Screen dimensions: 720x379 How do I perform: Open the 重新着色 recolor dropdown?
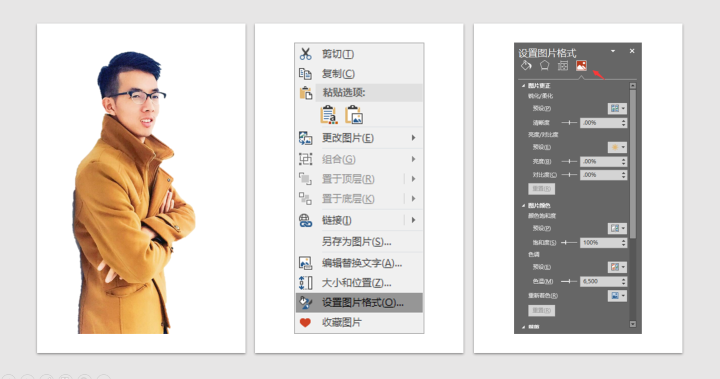click(617, 296)
